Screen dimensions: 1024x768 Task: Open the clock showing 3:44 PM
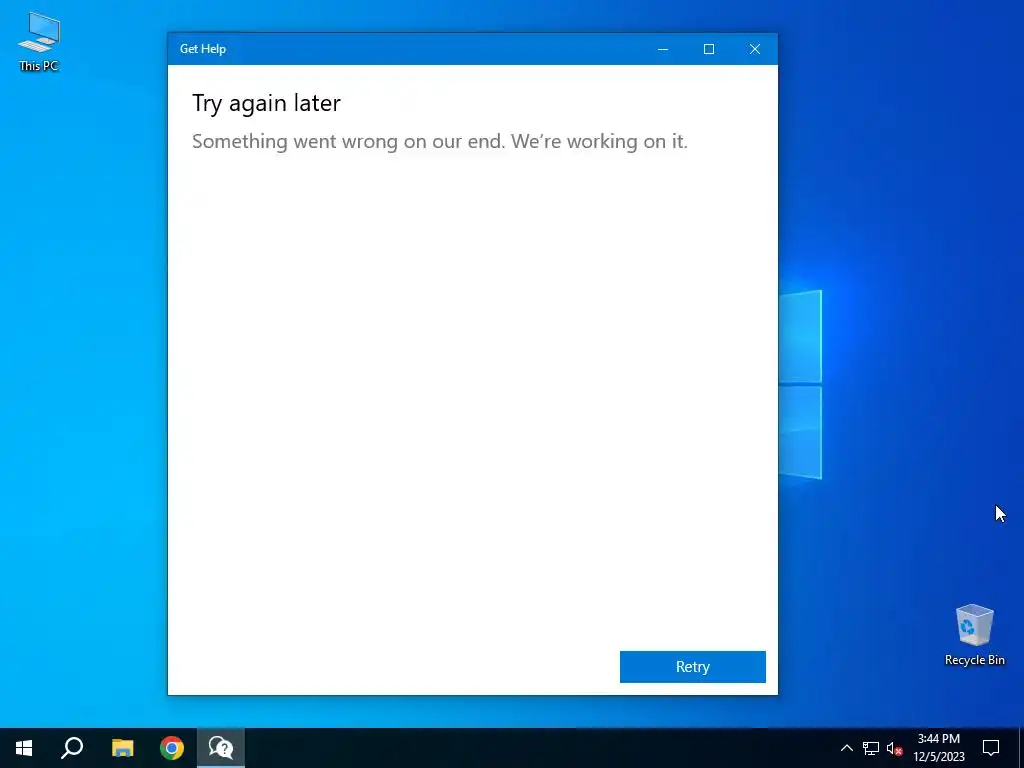938,748
